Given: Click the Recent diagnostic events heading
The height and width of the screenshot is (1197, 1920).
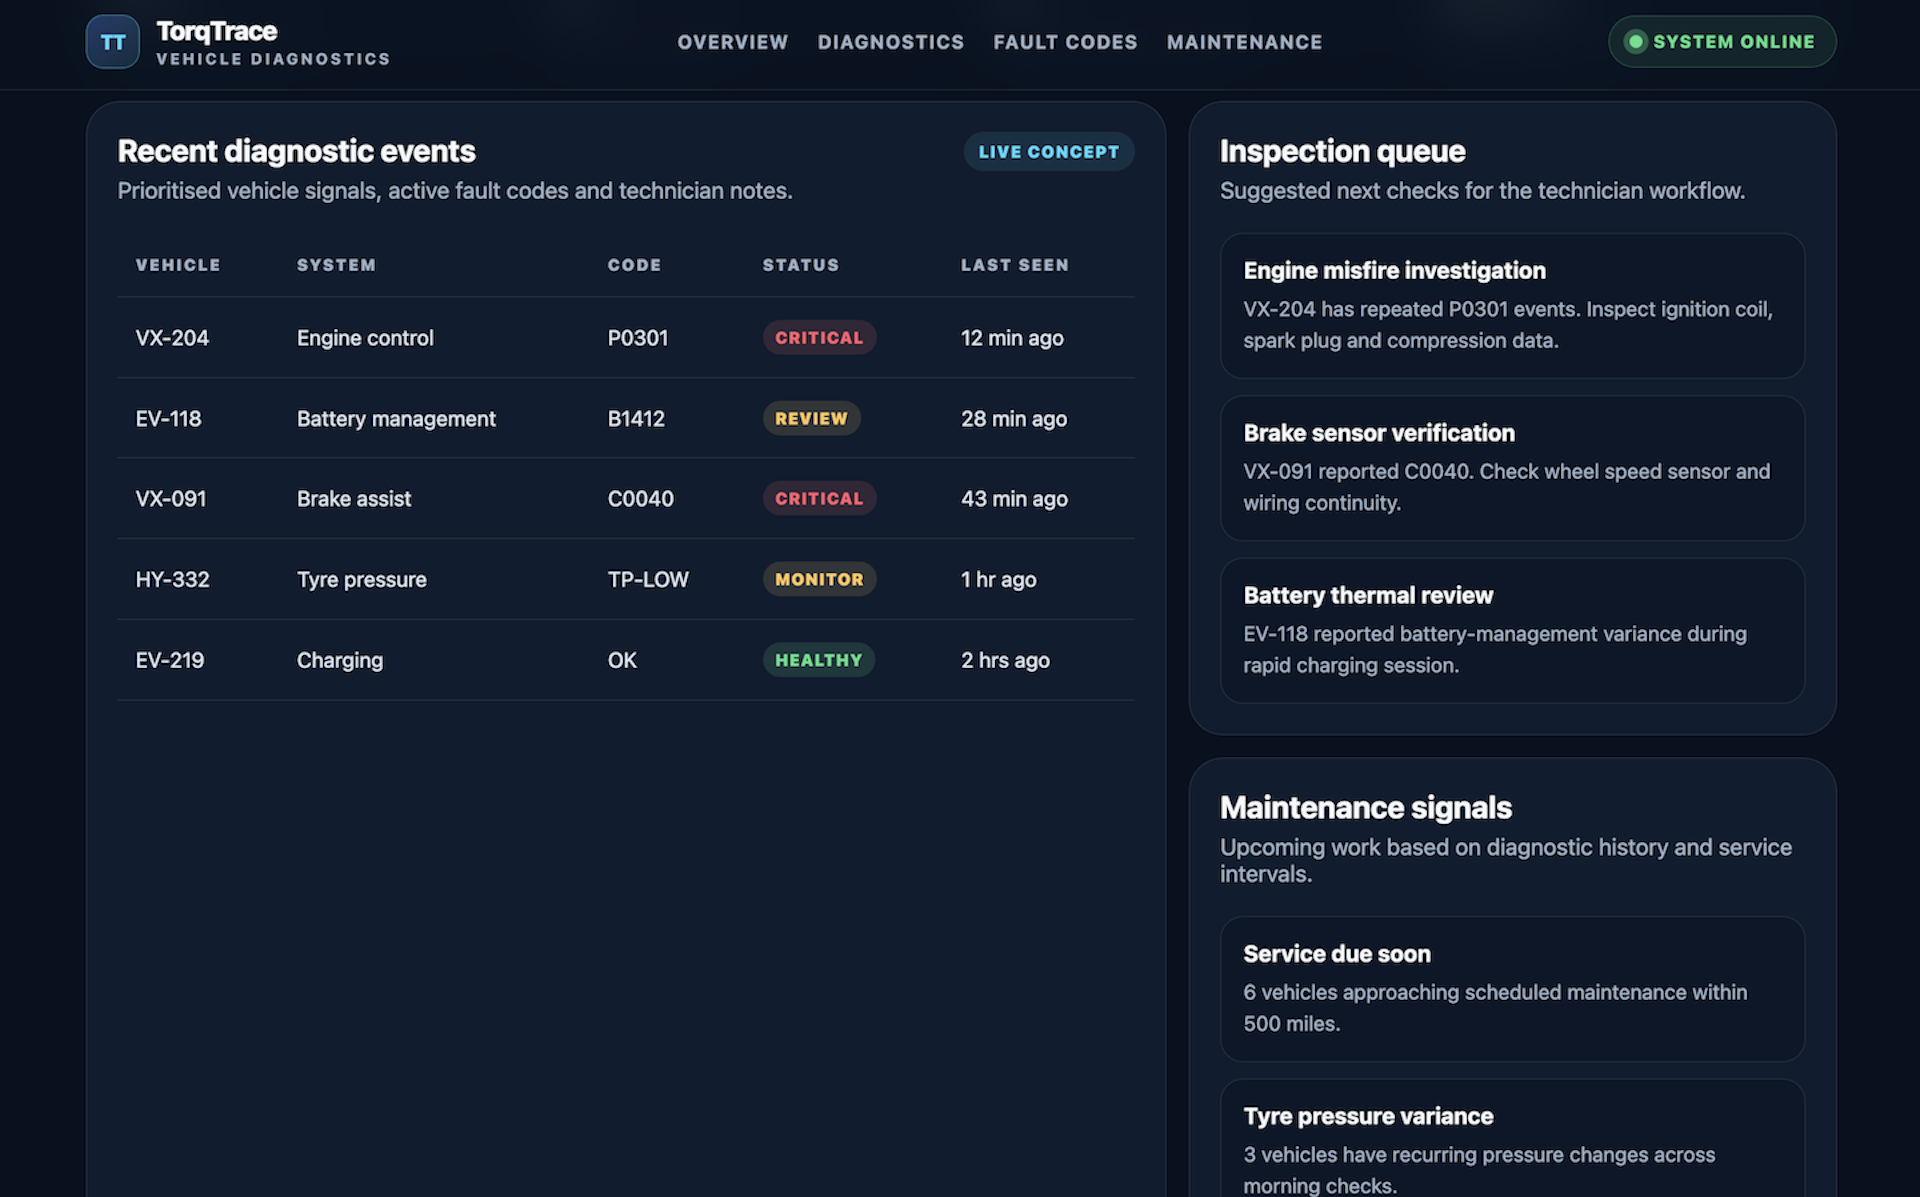Looking at the screenshot, I should click(x=296, y=151).
